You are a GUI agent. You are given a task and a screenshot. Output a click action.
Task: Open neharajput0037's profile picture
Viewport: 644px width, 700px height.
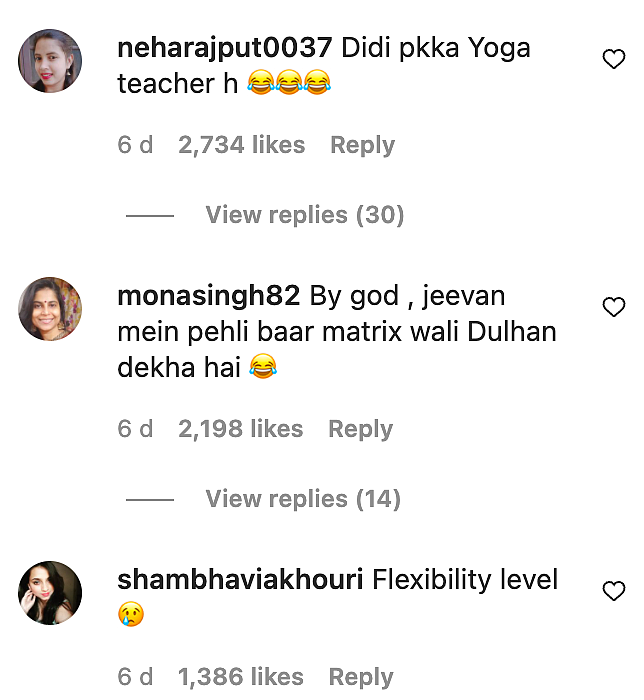click(x=50, y=61)
